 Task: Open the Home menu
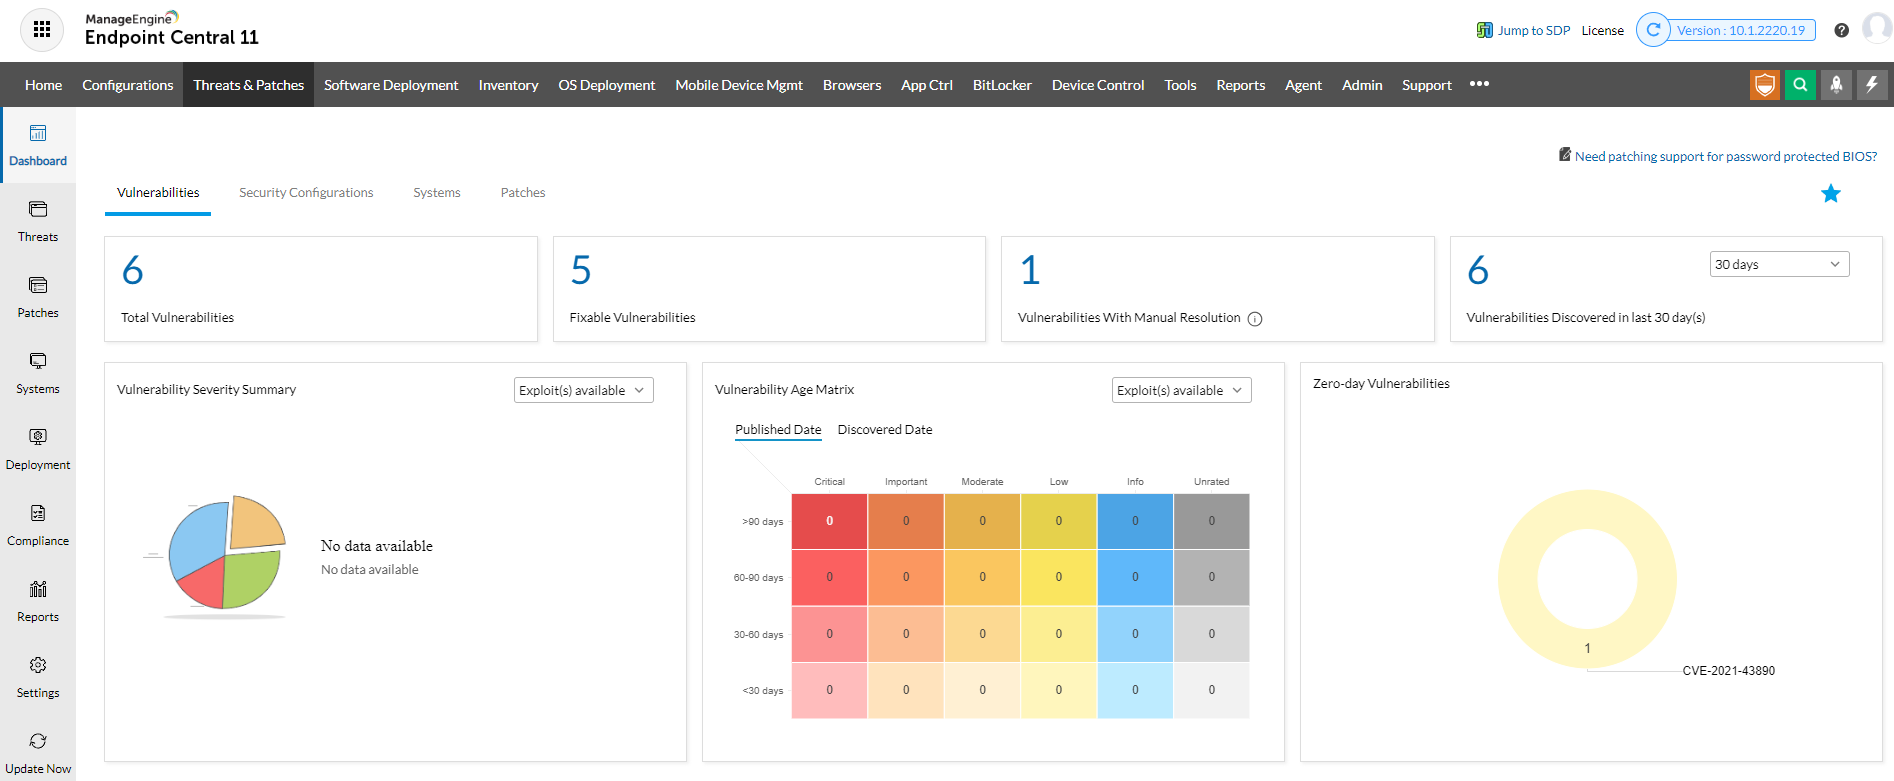[x=43, y=85]
